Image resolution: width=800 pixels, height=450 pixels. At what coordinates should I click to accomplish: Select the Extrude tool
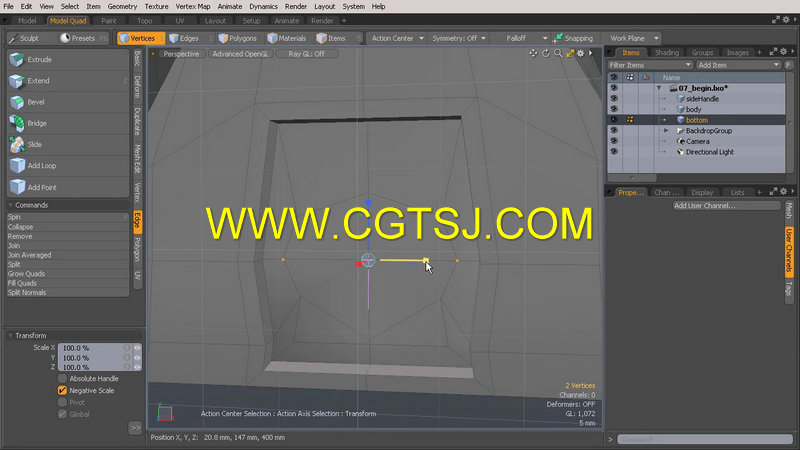point(68,60)
